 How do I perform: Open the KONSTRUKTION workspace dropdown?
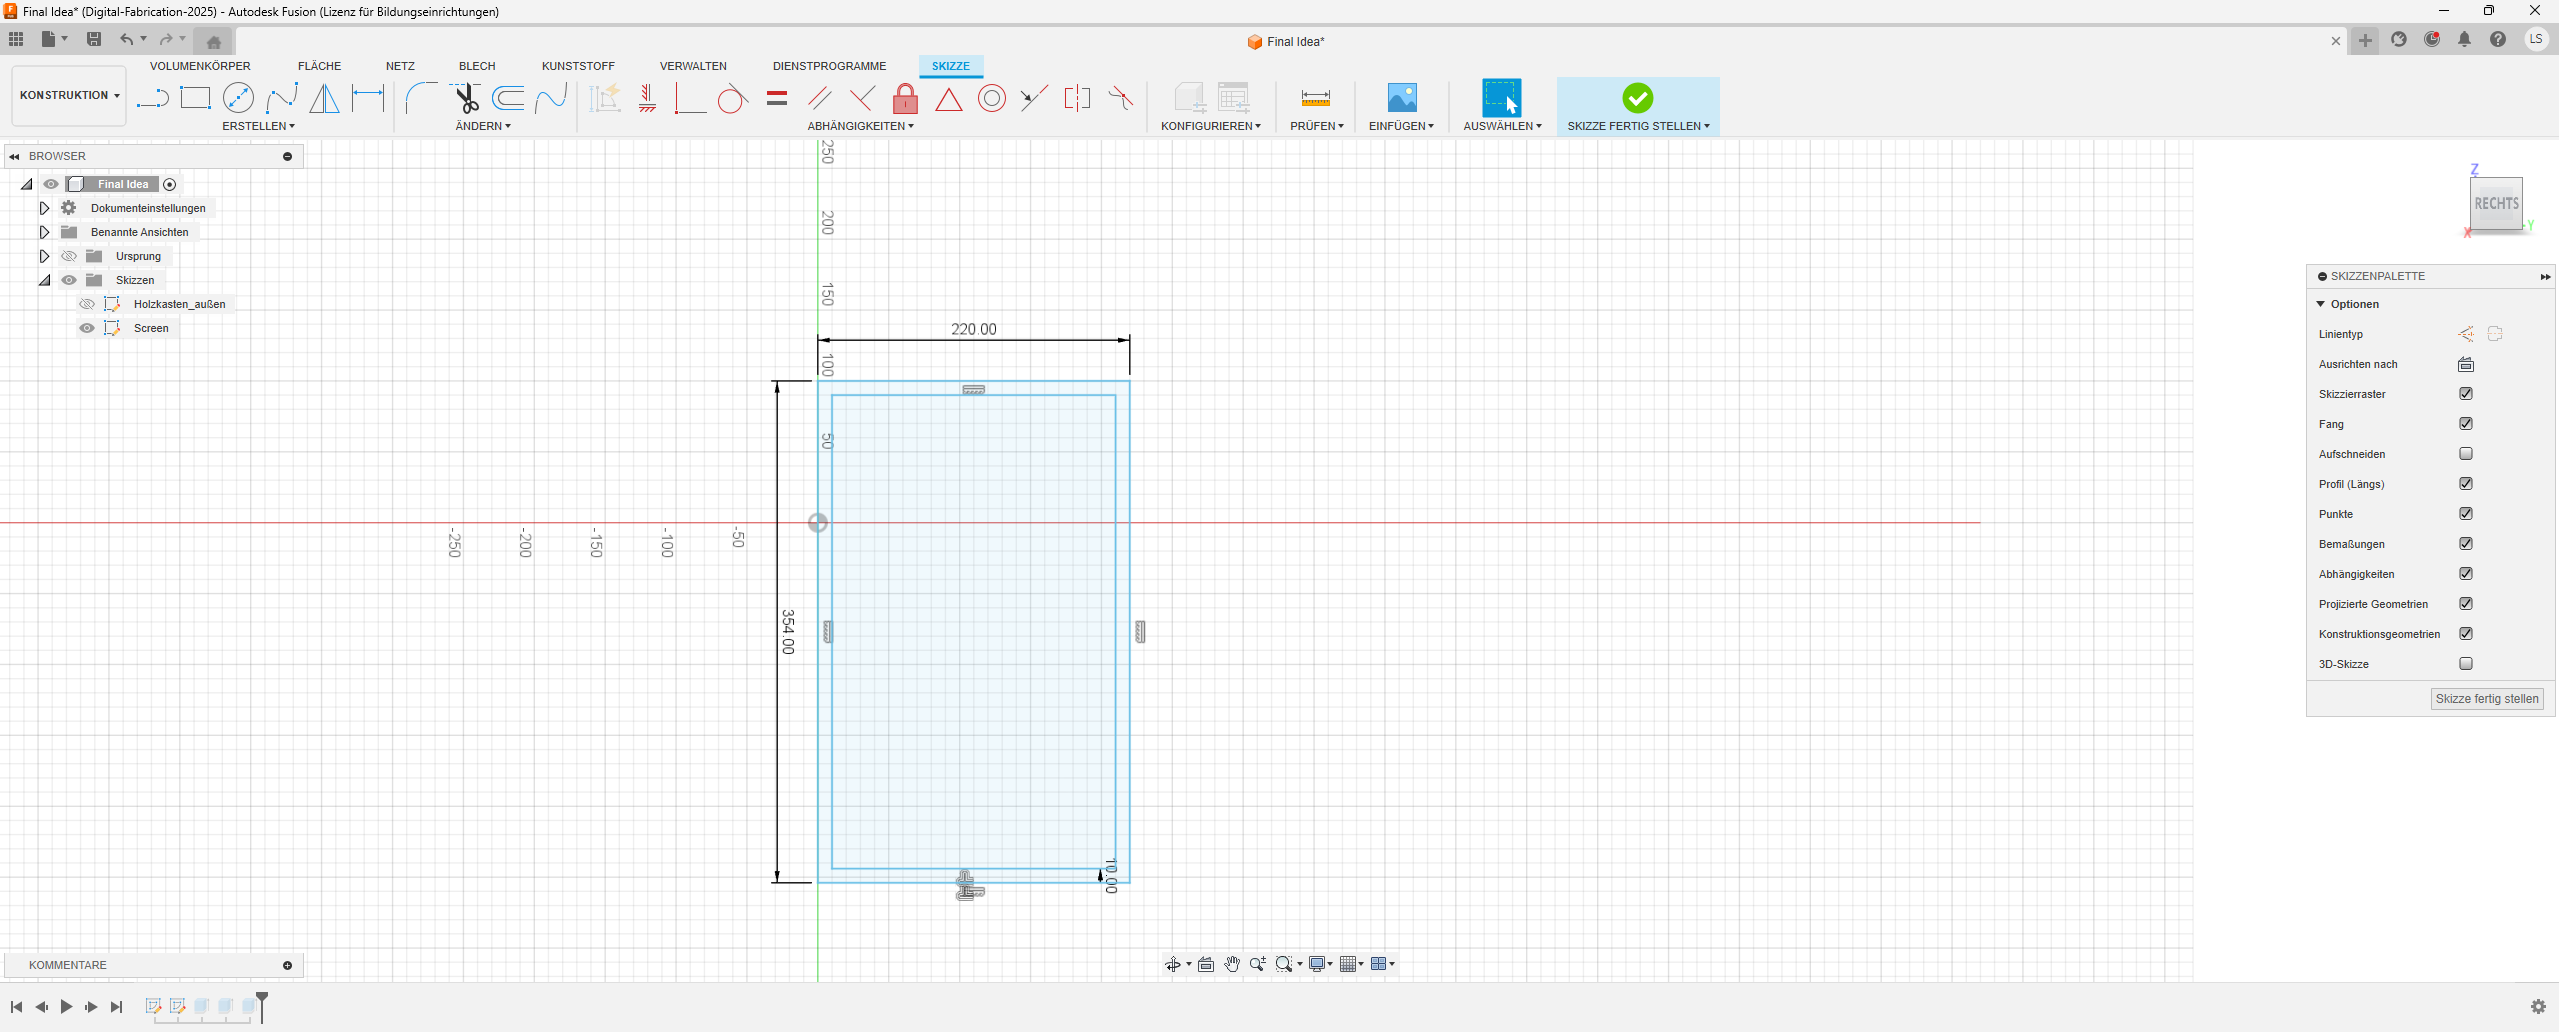[69, 96]
